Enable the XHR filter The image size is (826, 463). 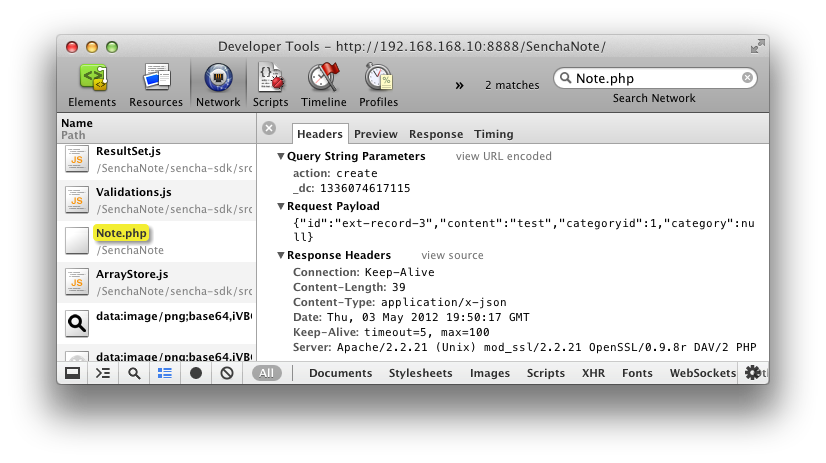[592, 373]
